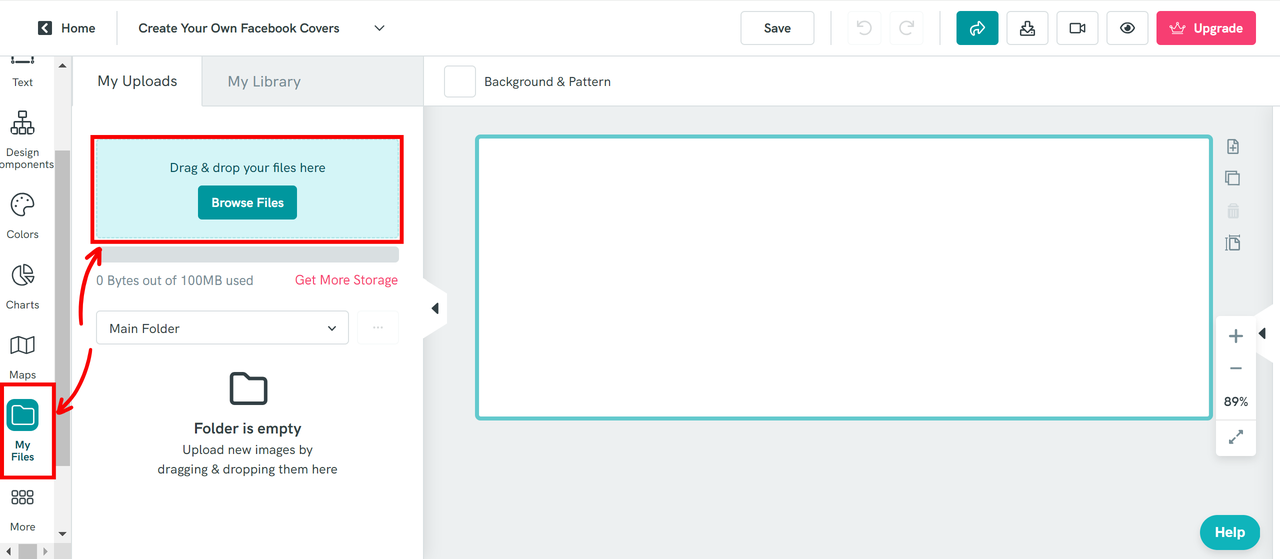Preview design with the eye icon

click(x=1127, y=28)
